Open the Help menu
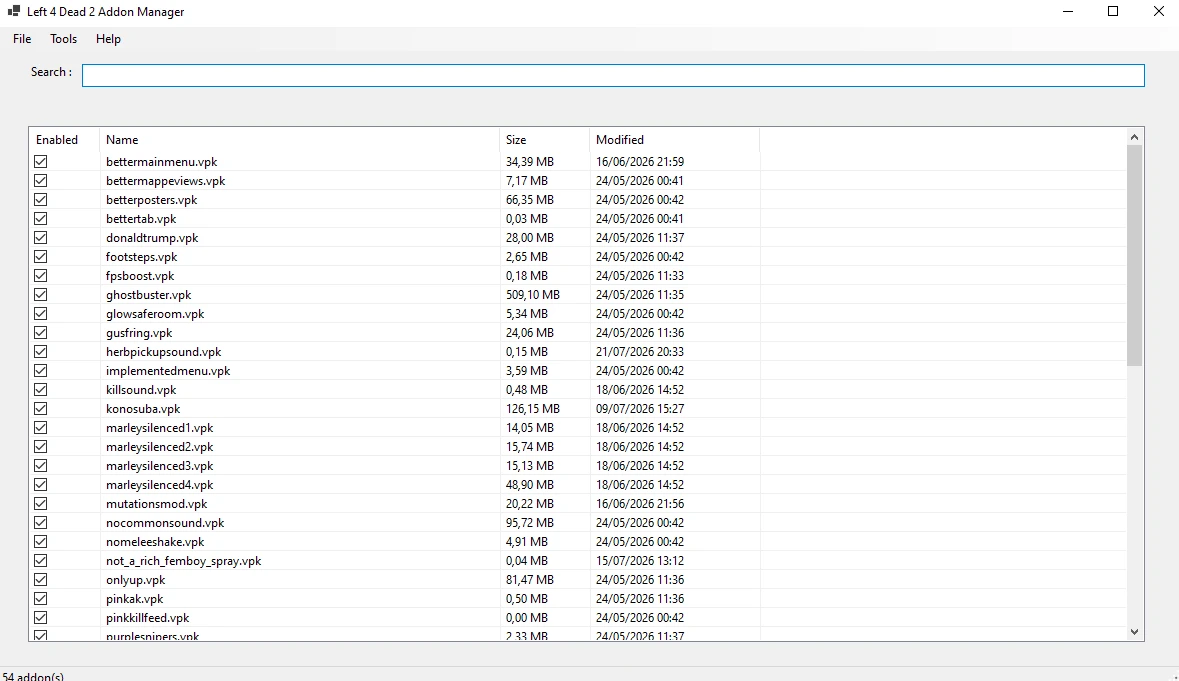Screen dimensions: 1179x681 [x=108, y=39]
